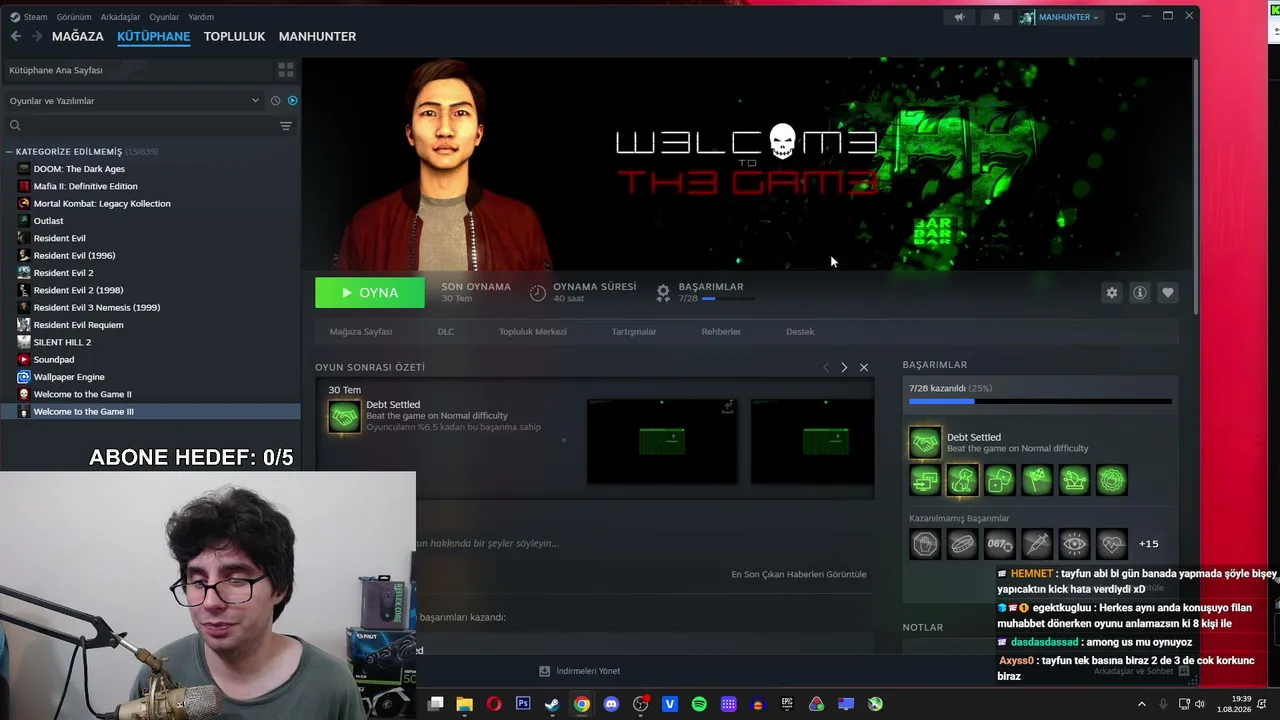The image size is (1280, 720).
Task: View the monitors transfer achievement icon
Action: (925, 480)
